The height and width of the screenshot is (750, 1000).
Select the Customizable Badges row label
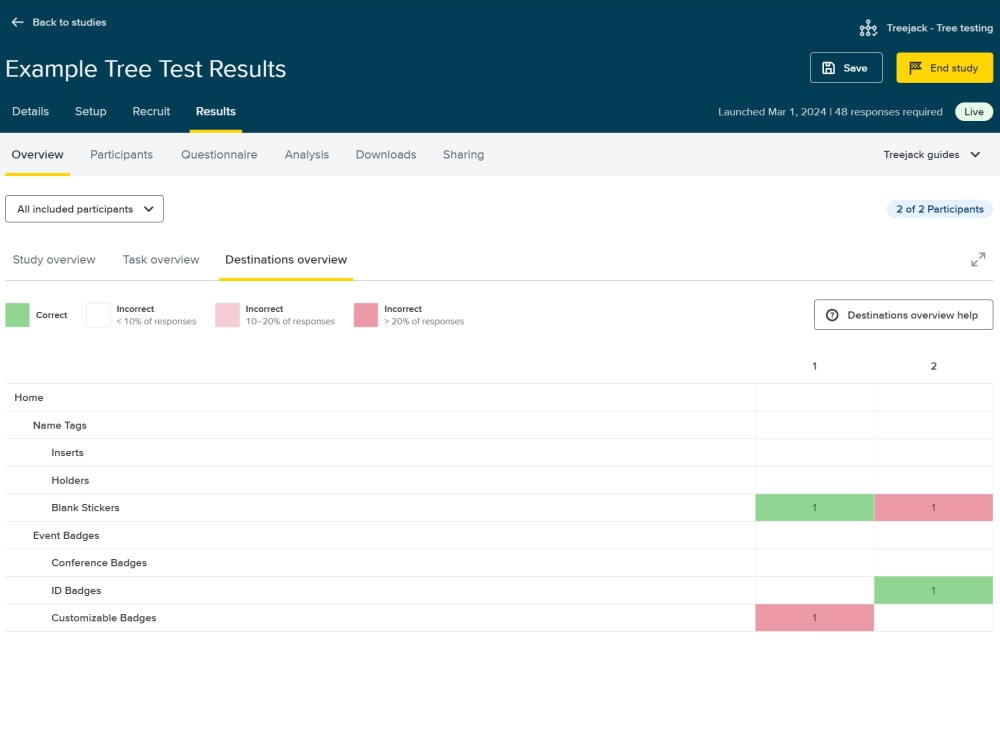[x=103, y=618]
